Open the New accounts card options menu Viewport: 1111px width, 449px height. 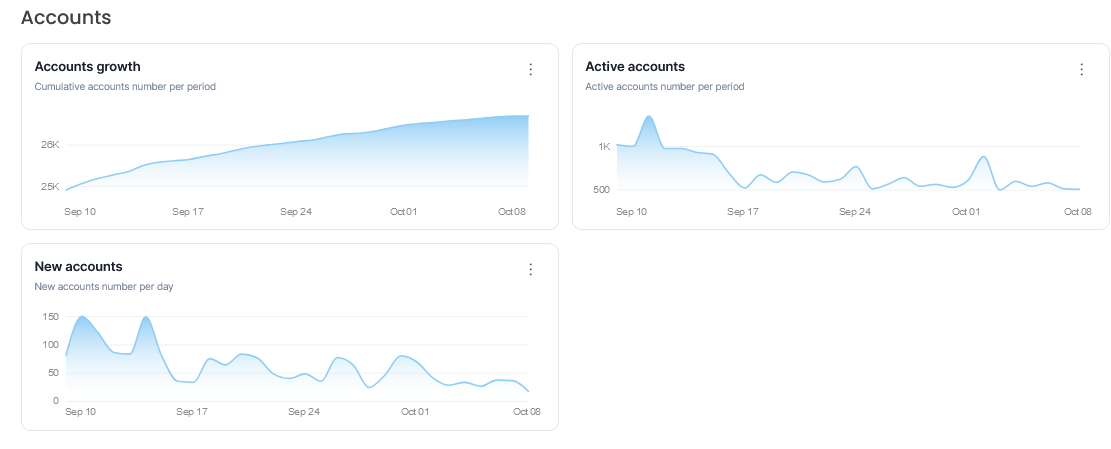[x=531, y=270]
